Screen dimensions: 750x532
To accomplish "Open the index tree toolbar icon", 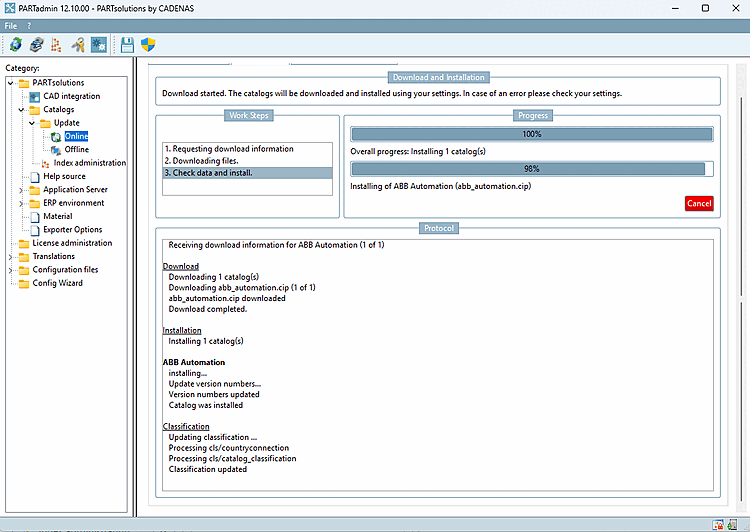I will coord(56,45).
